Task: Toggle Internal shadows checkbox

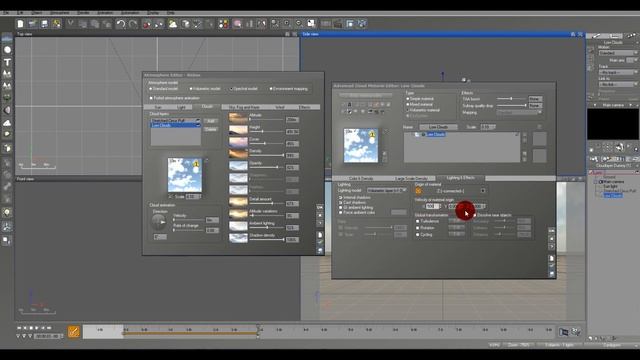Action: [x=340, y=198]
